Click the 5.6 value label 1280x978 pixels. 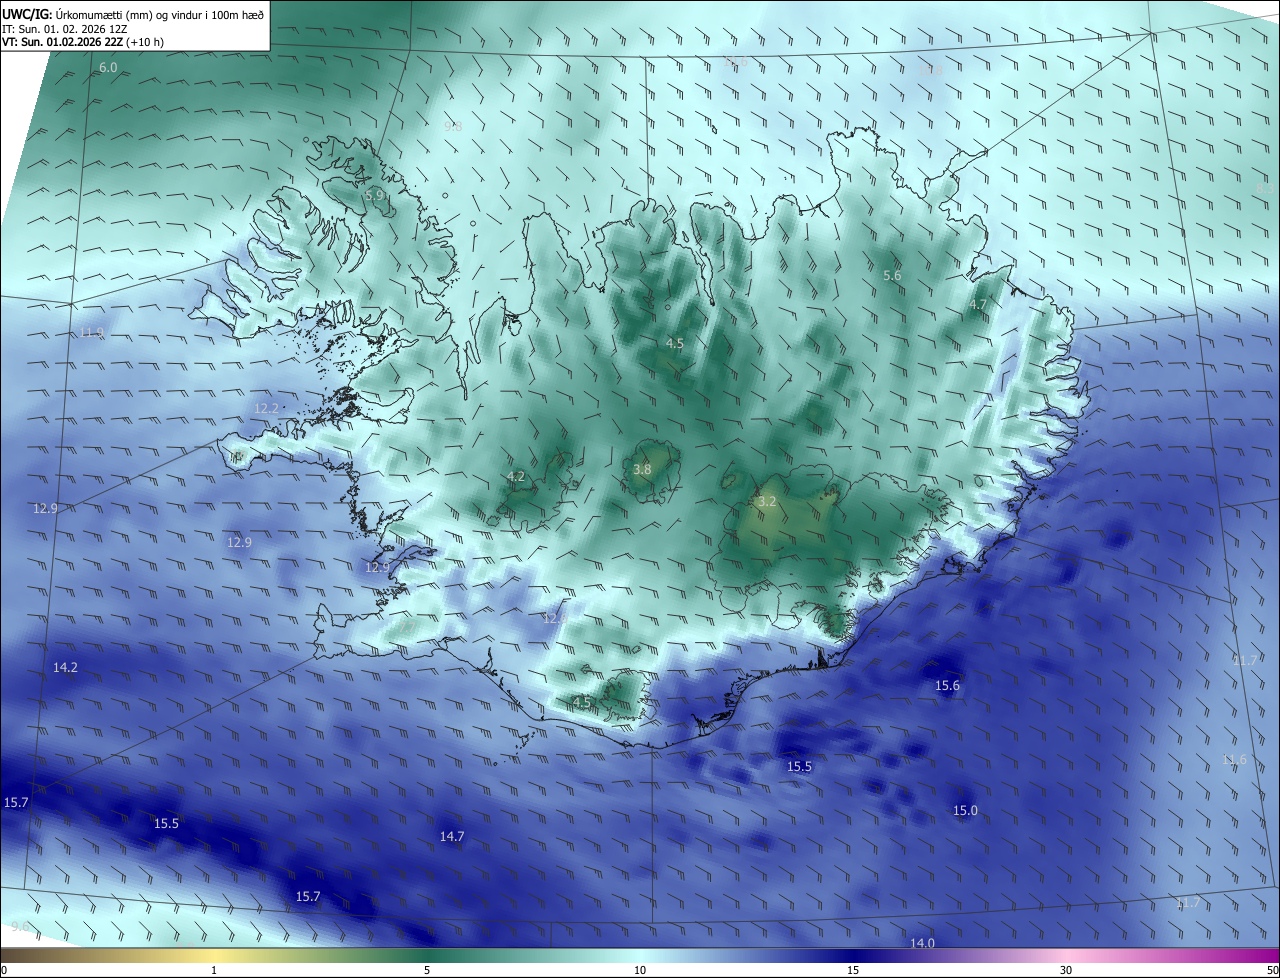893,275
